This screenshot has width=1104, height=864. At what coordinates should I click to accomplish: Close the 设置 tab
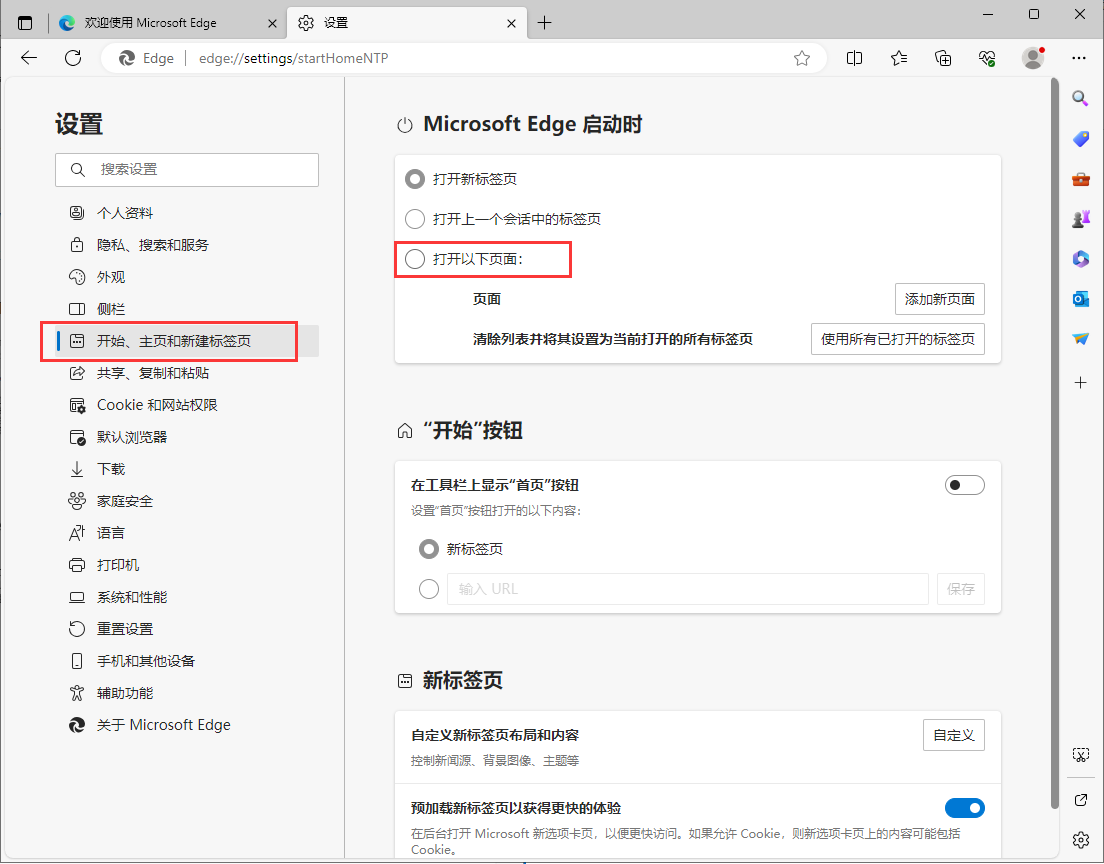[x=511, y=23]
